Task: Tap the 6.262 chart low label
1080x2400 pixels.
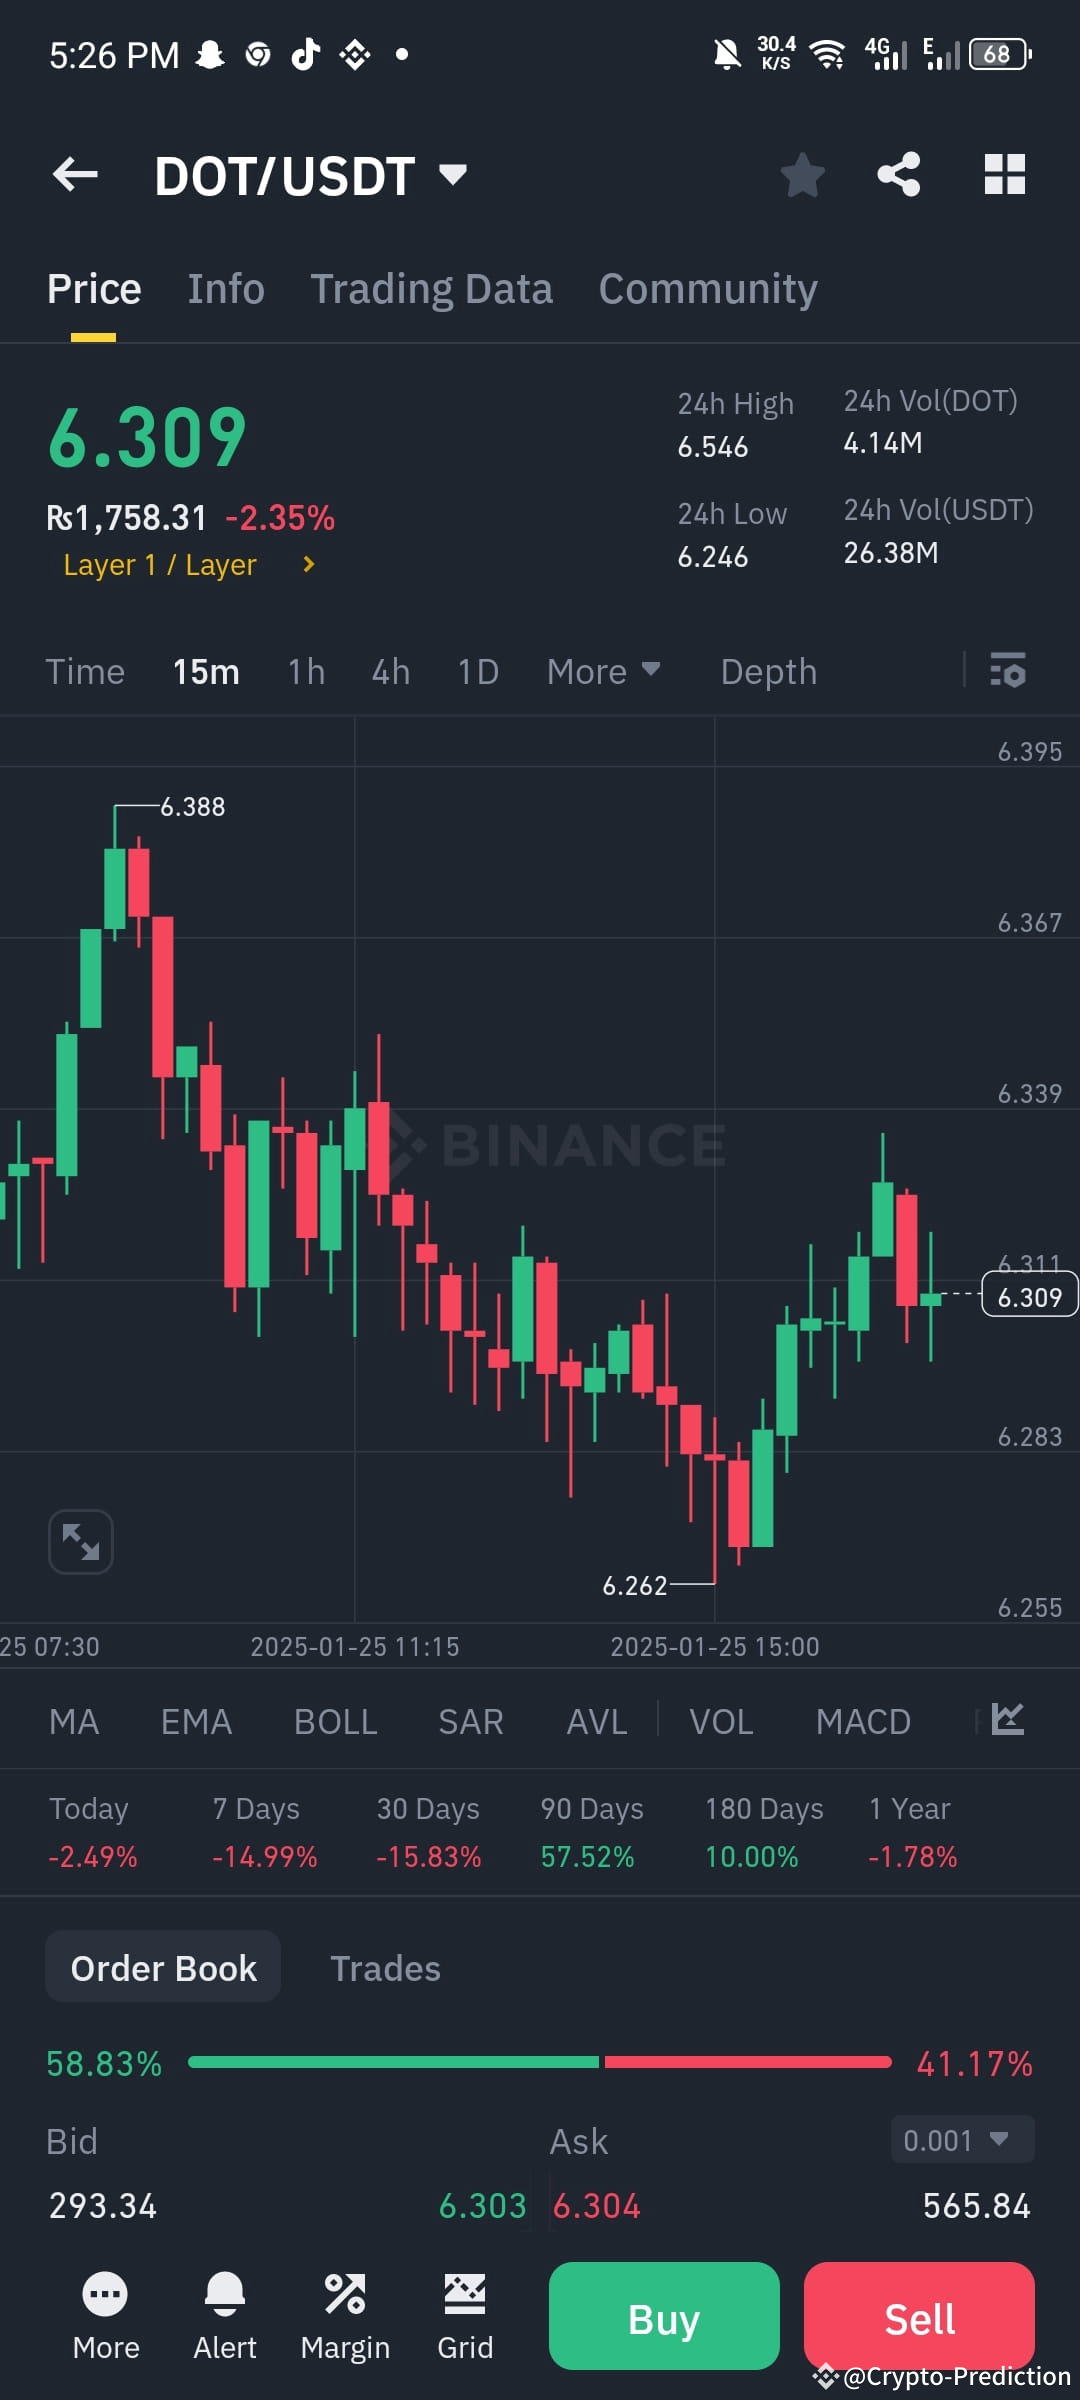Action: pos(634,1585)
